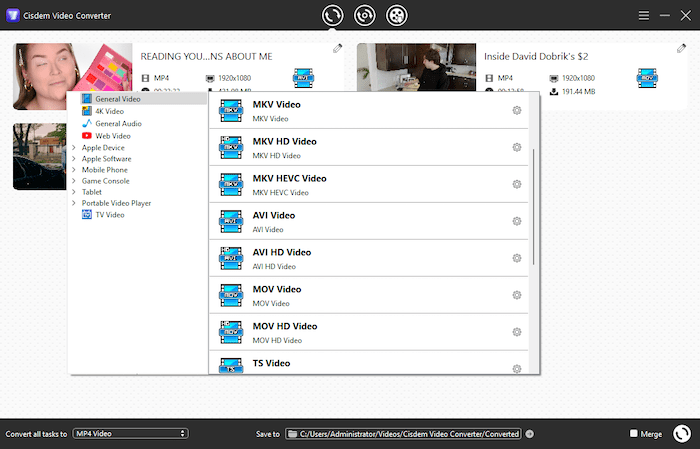This screenshot has width=700, height=449.
Task: Click the MKV Video format icon
Action: (x=231, y=111)
